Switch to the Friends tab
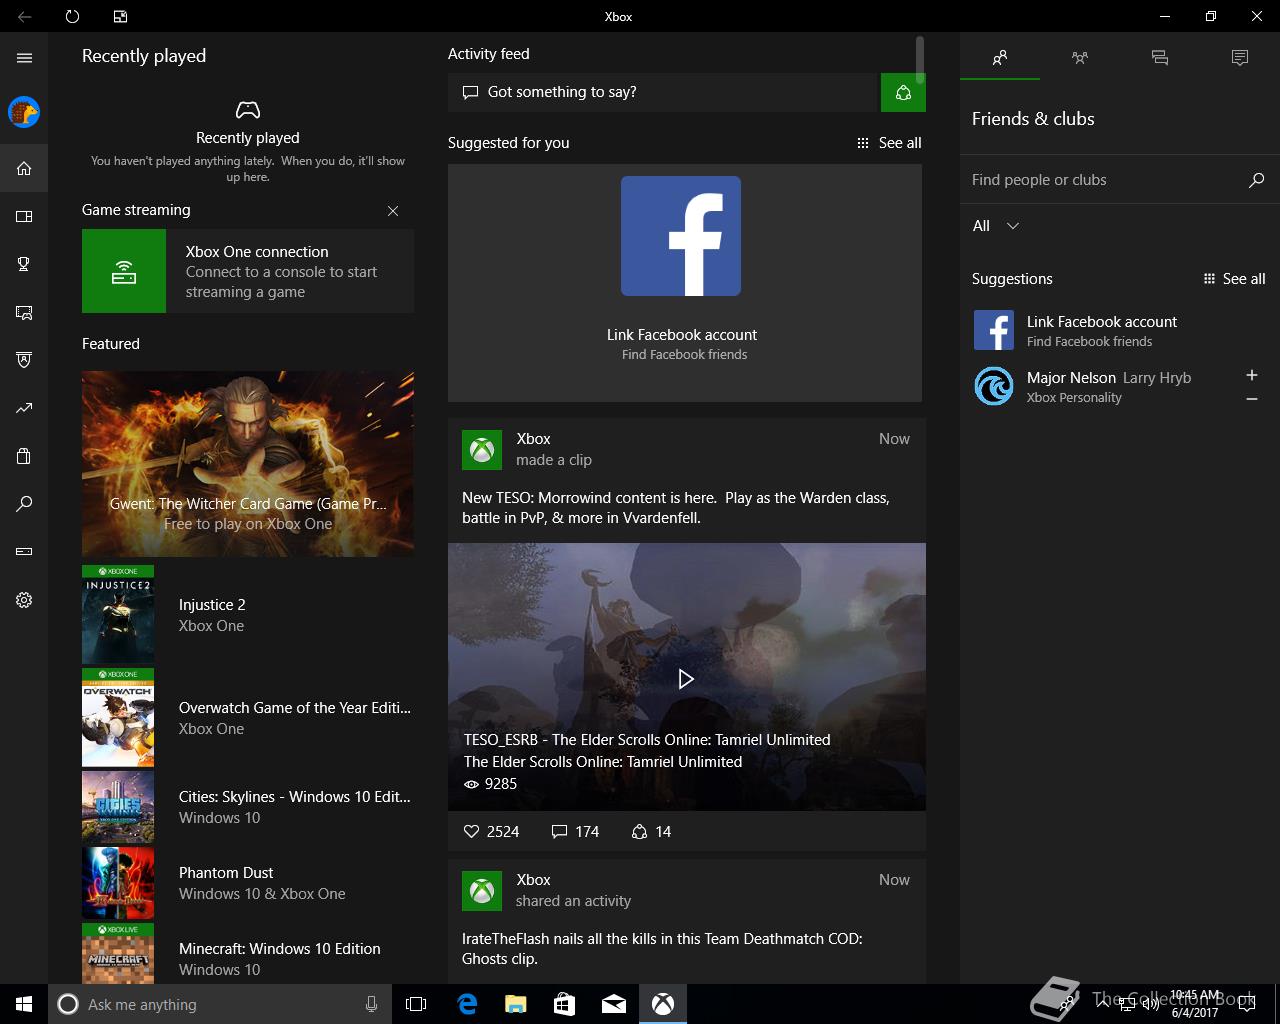 coord(1000,58)
